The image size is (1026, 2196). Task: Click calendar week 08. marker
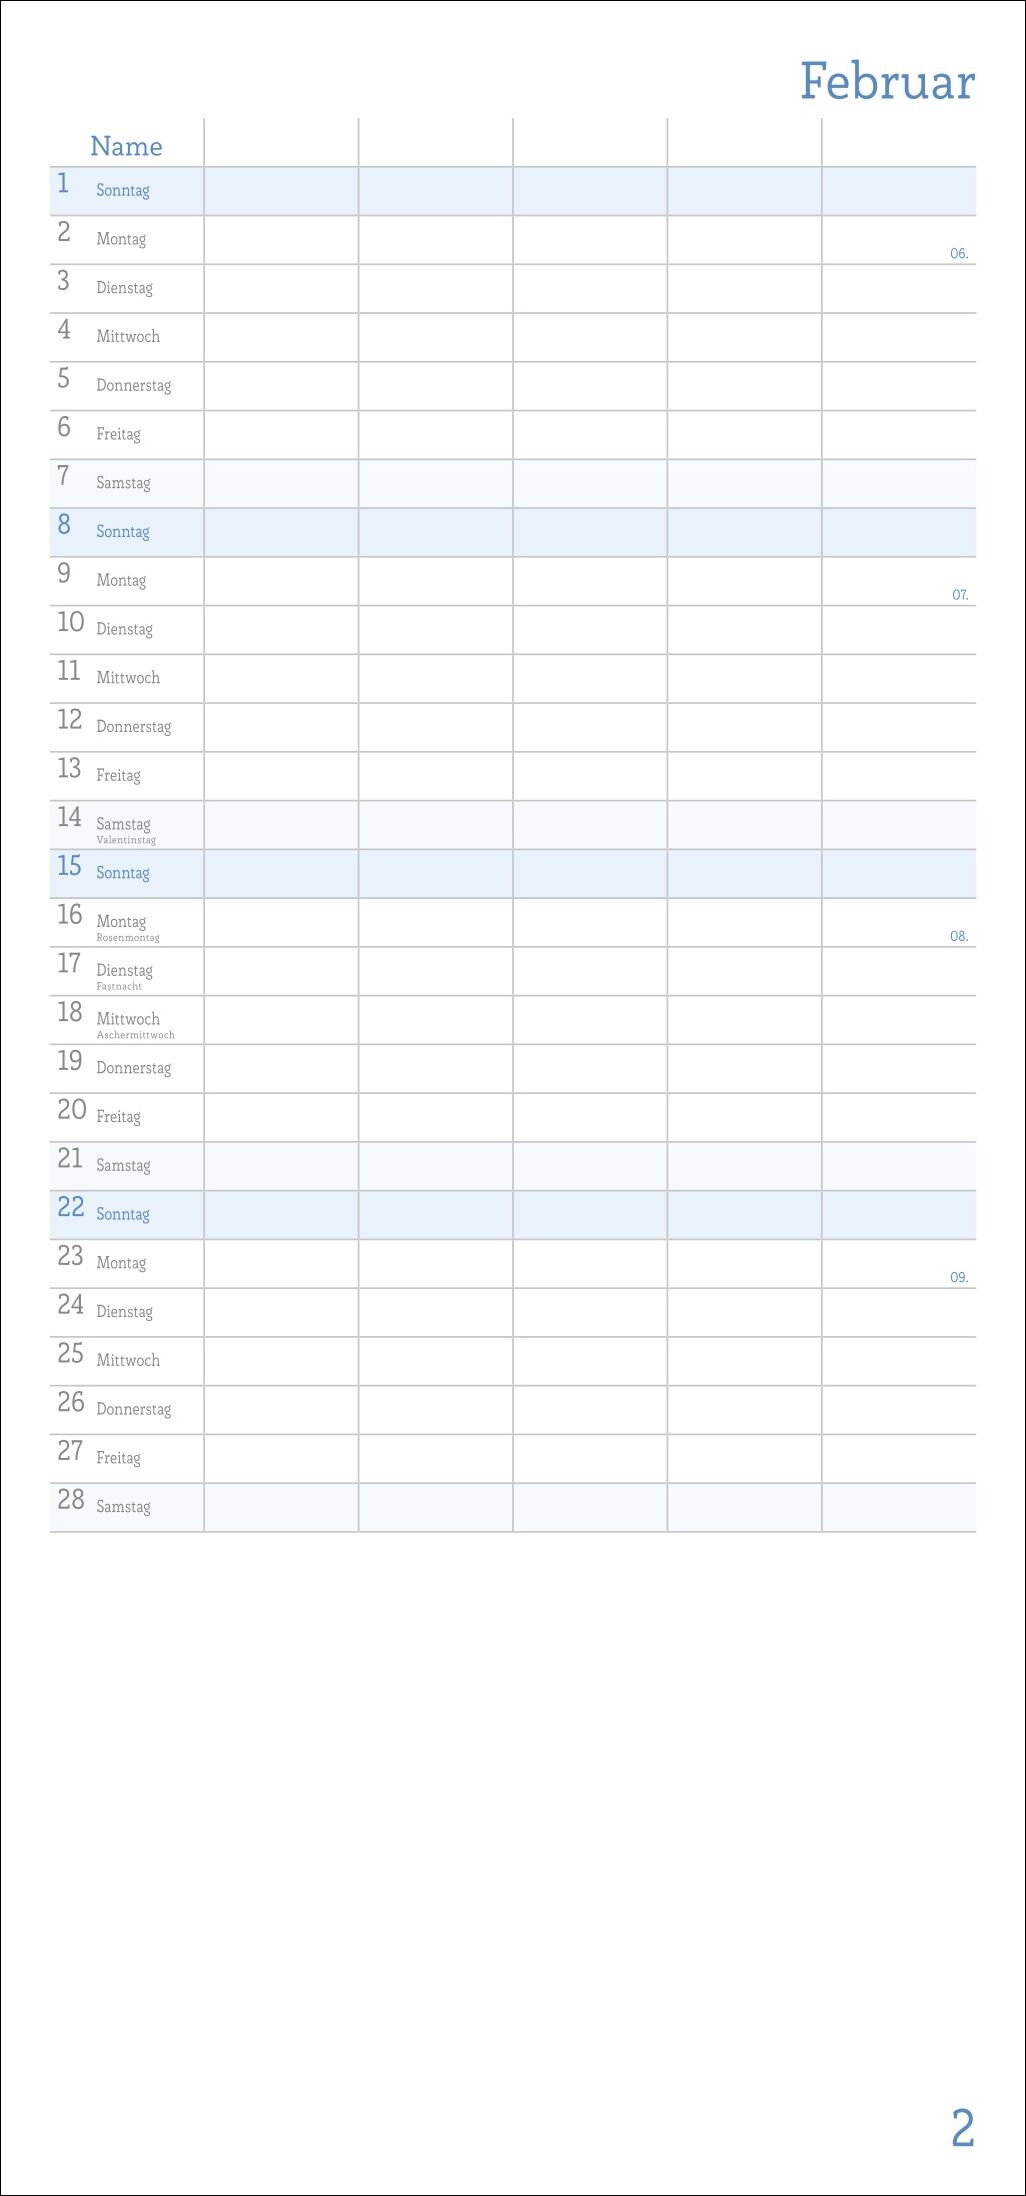pos(959,937)
